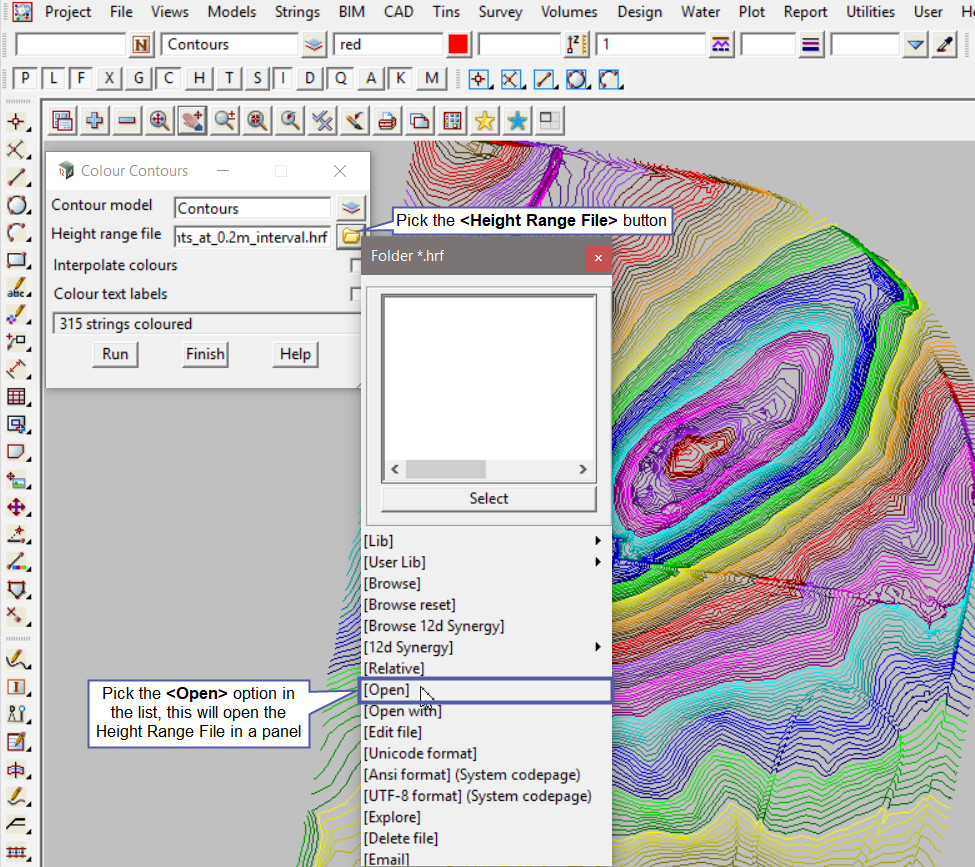
Task: Click the yellow star favourites icon
Action: [x=485, y=121]
